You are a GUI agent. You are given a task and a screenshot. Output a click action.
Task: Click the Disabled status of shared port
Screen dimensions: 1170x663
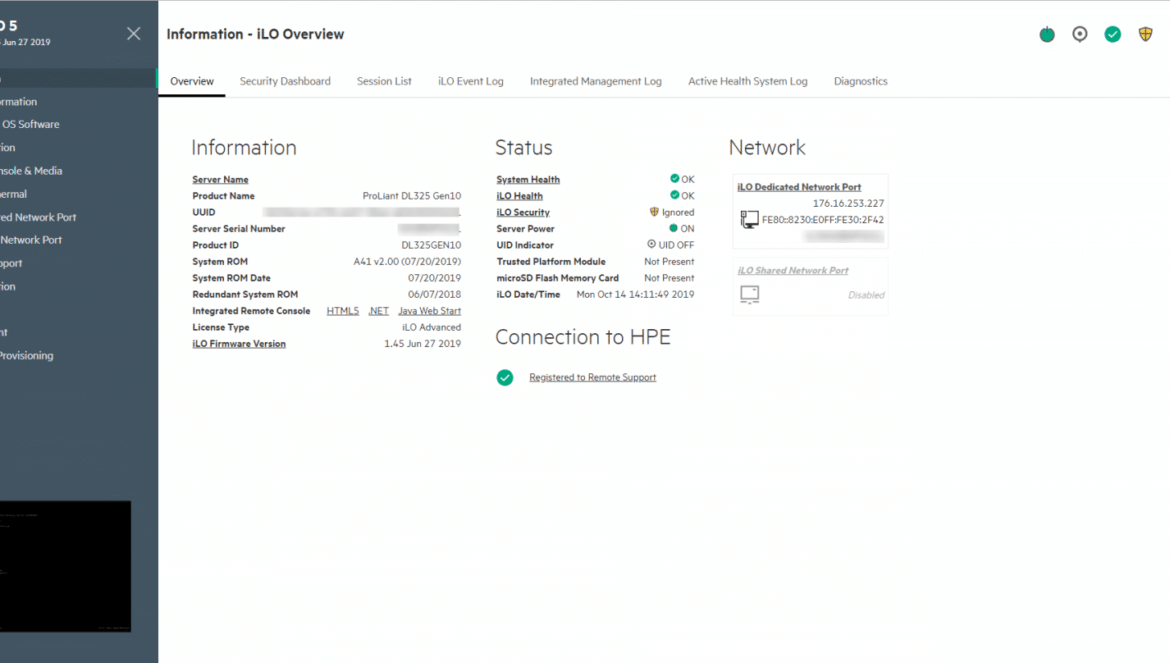pos(866,295)
